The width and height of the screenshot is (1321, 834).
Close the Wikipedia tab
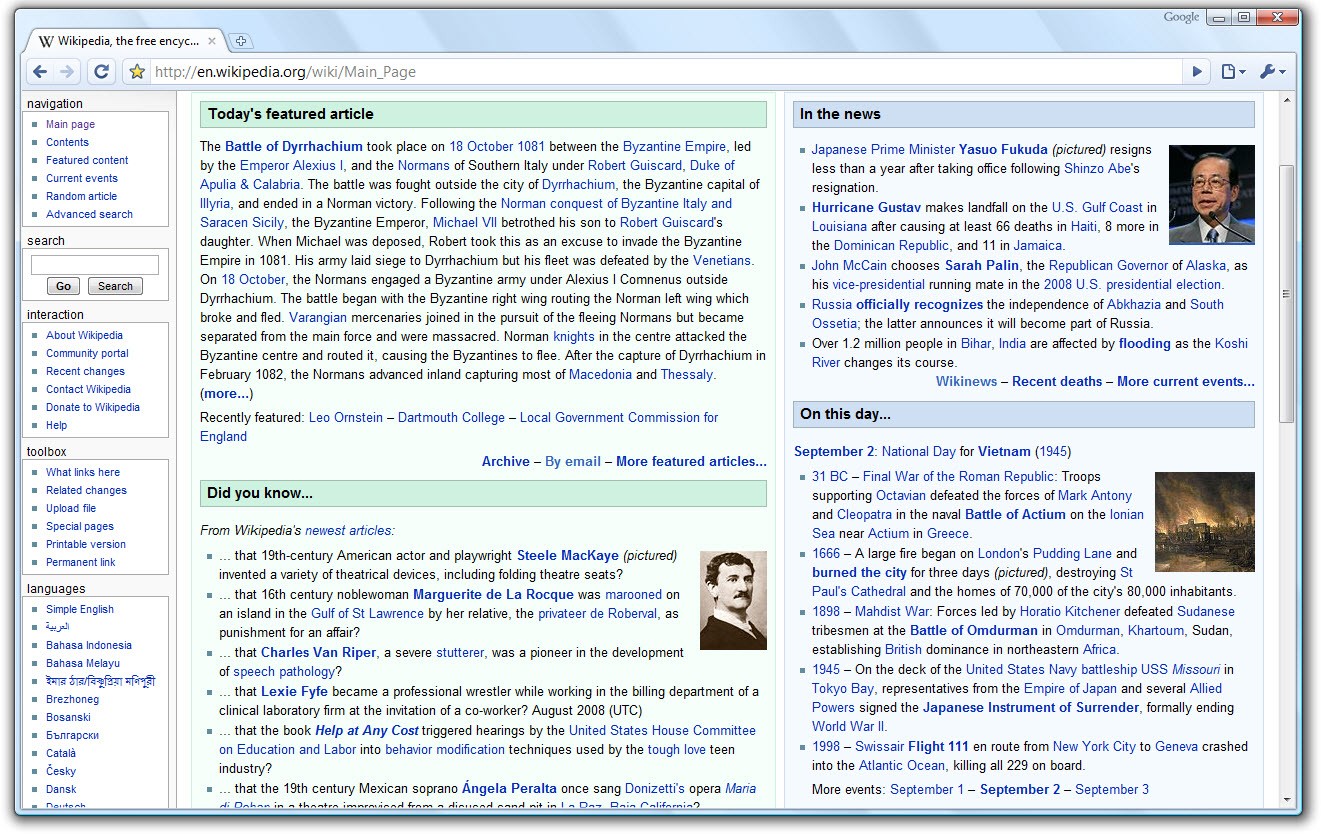coord(211,41)
